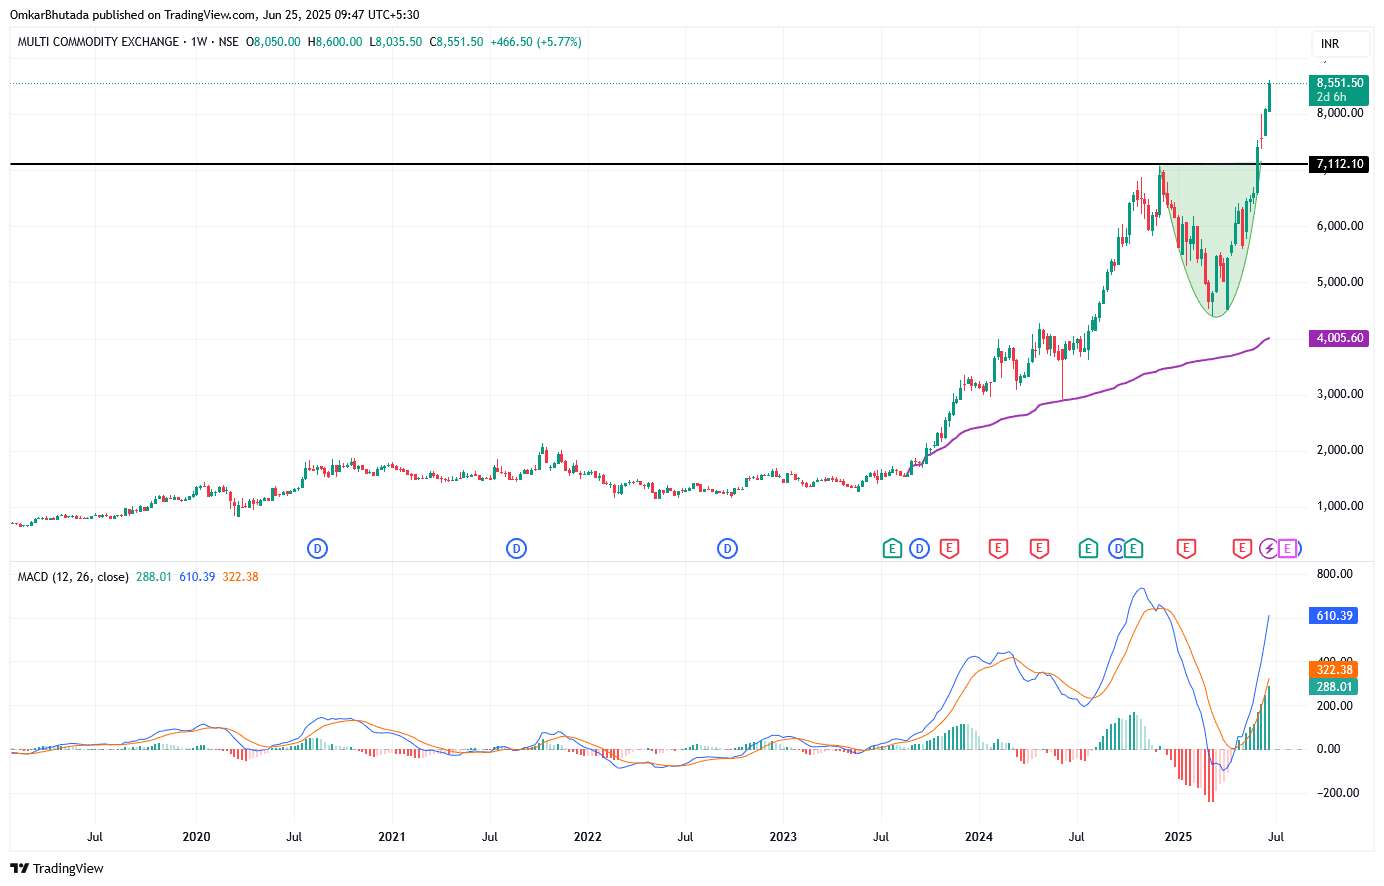
Task: Click the INR currency button
Action: click(x=1340, y=44)
